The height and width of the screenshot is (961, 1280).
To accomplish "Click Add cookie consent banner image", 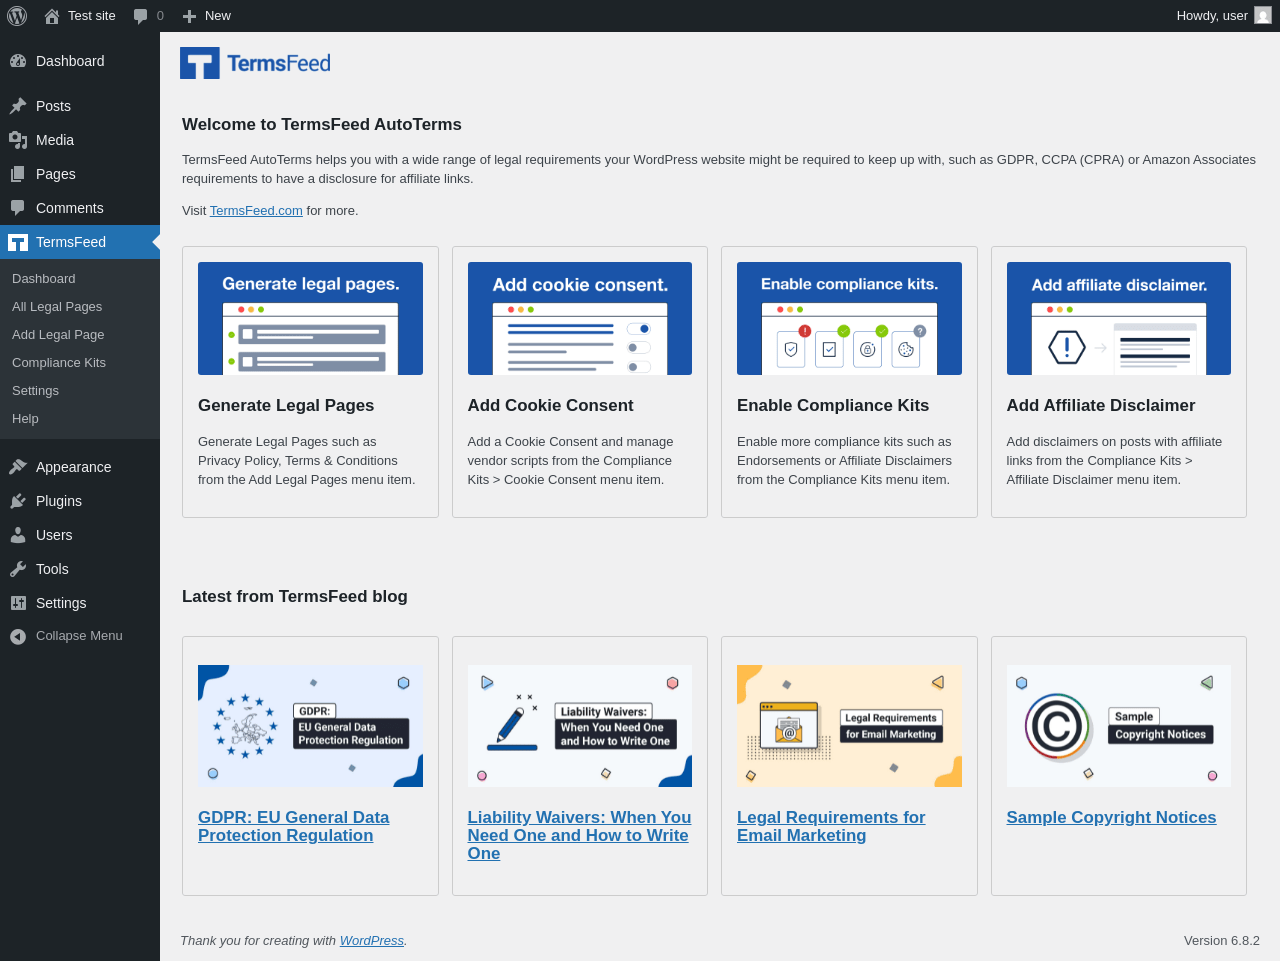I will (580, 319).
